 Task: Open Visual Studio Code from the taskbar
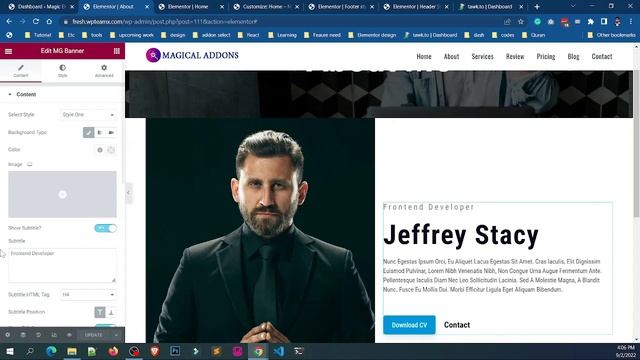pos(279,351)
